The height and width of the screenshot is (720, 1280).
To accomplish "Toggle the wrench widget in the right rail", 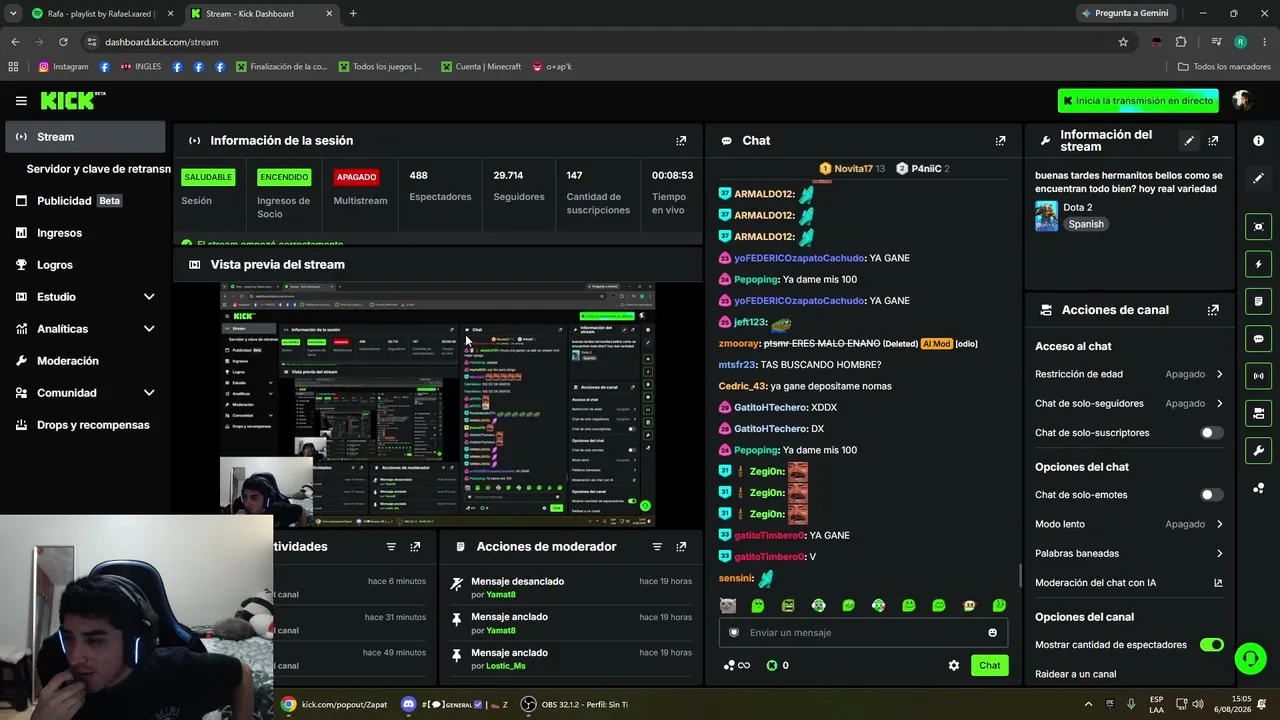I will (x=1258, y=450).
